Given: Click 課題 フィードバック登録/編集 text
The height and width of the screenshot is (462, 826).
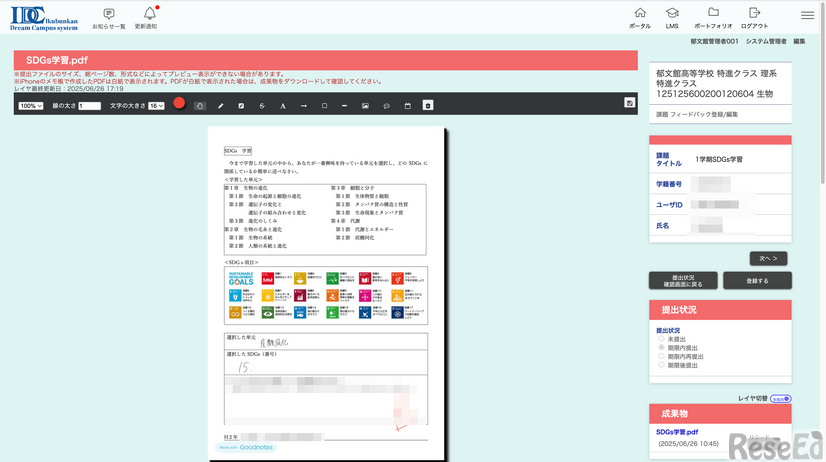Looking at the screenshot, I should [x=696, y=114].
